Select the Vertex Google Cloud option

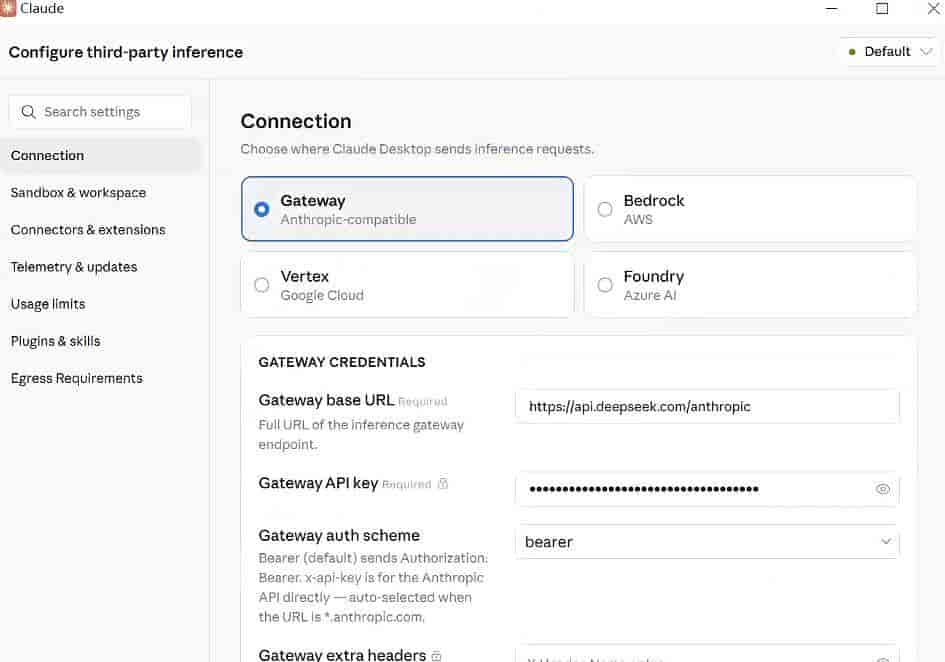pyautogui.click(x=407, y=285)
